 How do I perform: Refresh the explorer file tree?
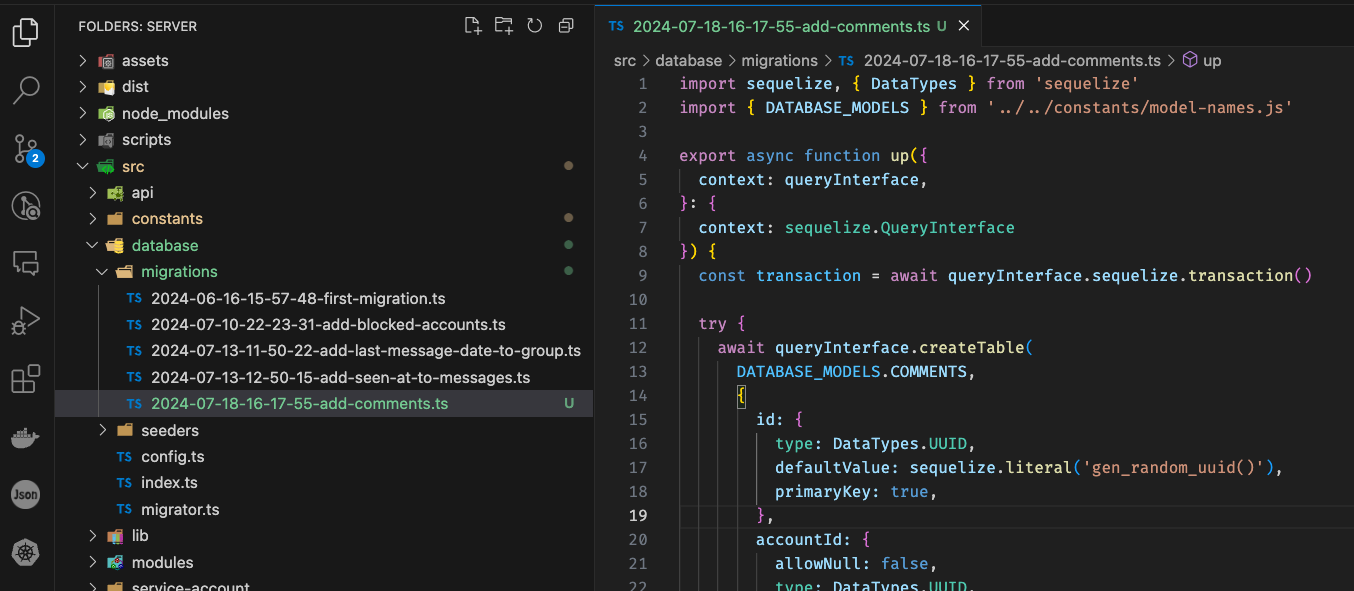coord(535,26)
